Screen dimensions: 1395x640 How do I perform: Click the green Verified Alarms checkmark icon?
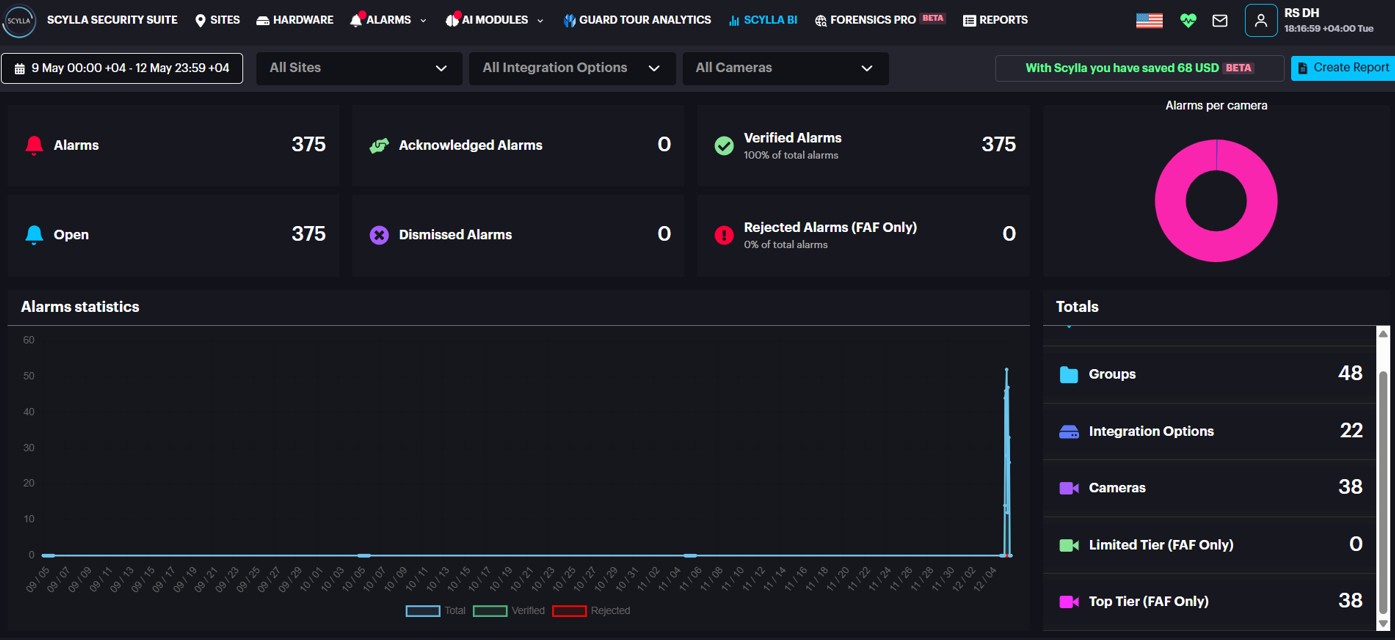[724, 145]
